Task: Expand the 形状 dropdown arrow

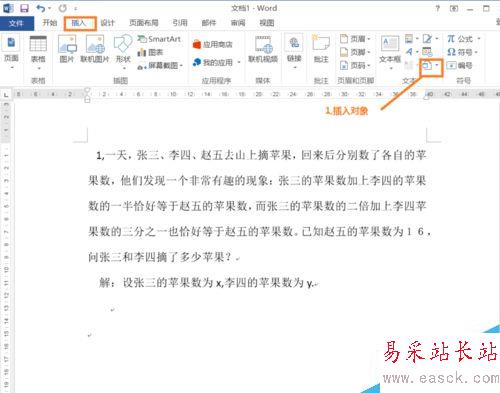Action: tap(124, 68)
